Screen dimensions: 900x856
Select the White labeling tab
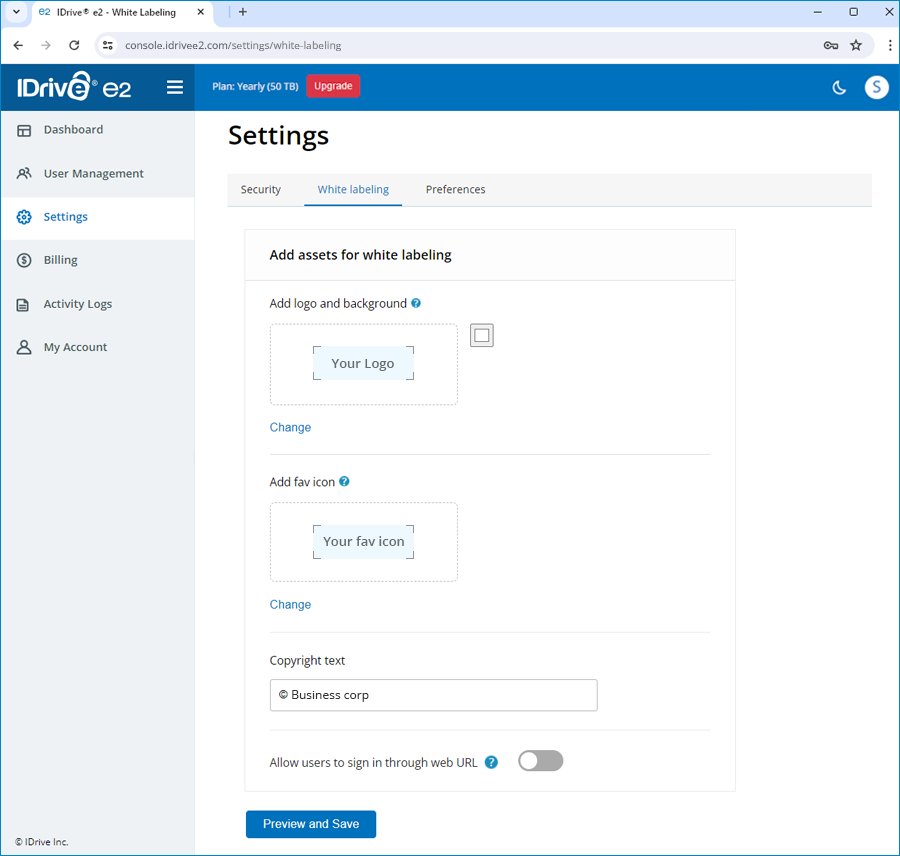tap(353, 189)
